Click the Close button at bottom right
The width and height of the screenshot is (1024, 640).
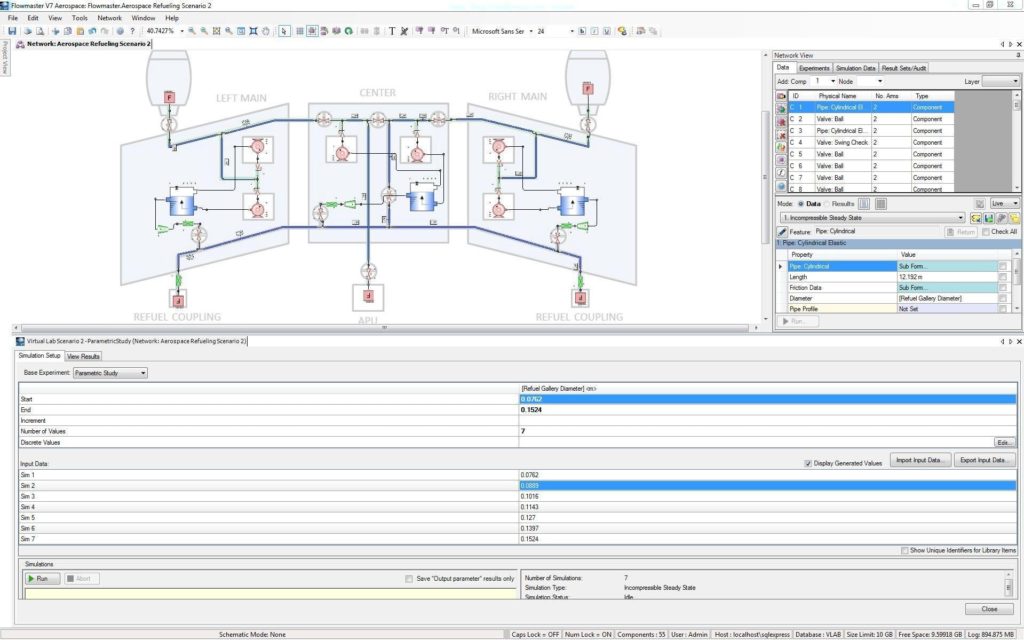pyautogui.click(x=989, y=609)
